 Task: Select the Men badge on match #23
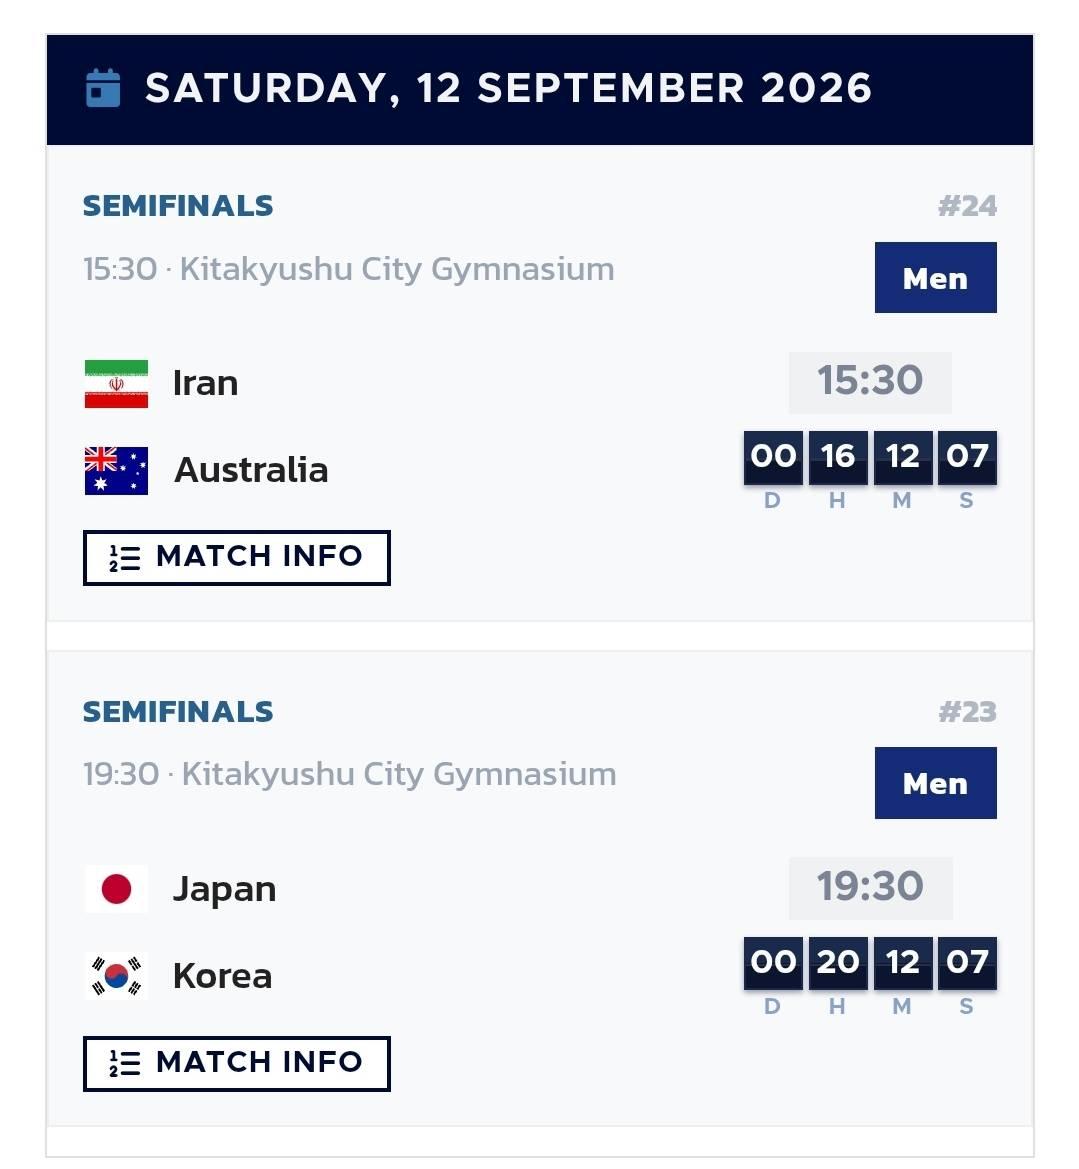[x=935, y=783]
